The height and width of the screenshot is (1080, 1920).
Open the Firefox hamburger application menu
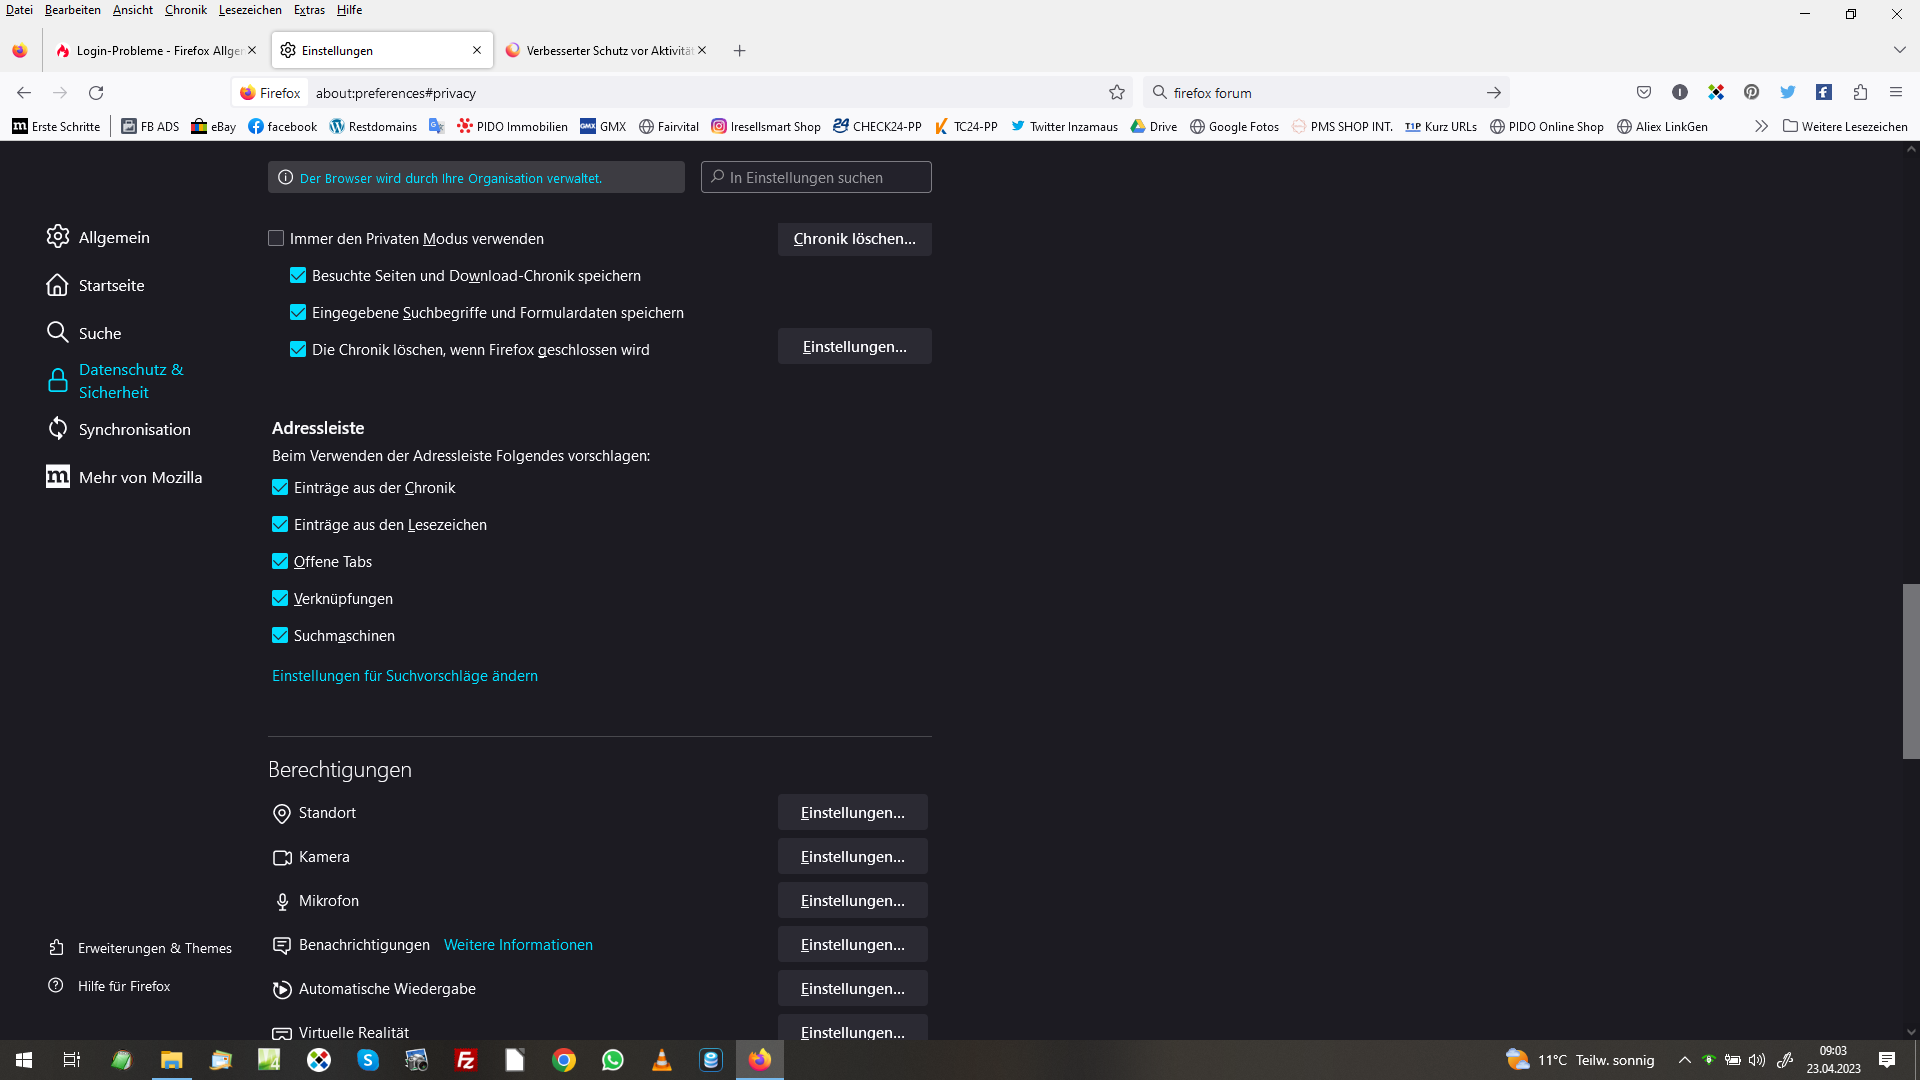[x=1896, y=93]
